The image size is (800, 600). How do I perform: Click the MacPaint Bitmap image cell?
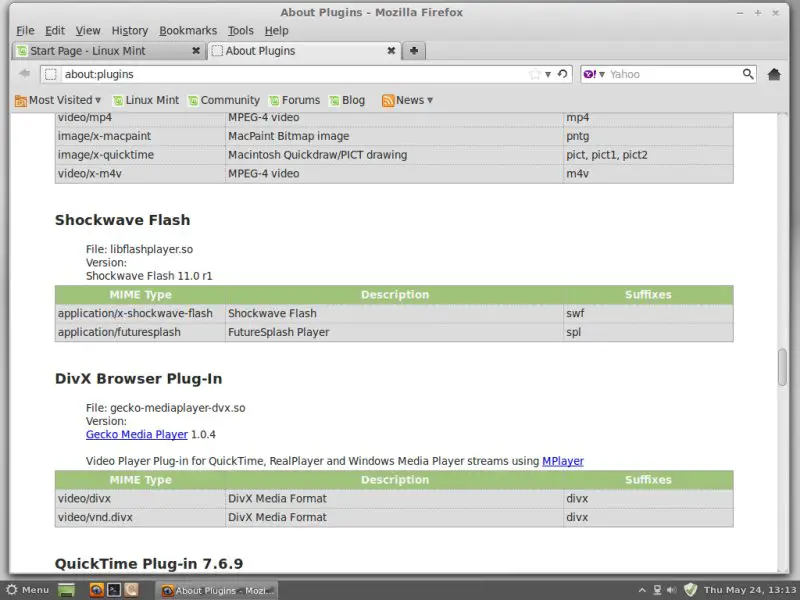[394, 136]
